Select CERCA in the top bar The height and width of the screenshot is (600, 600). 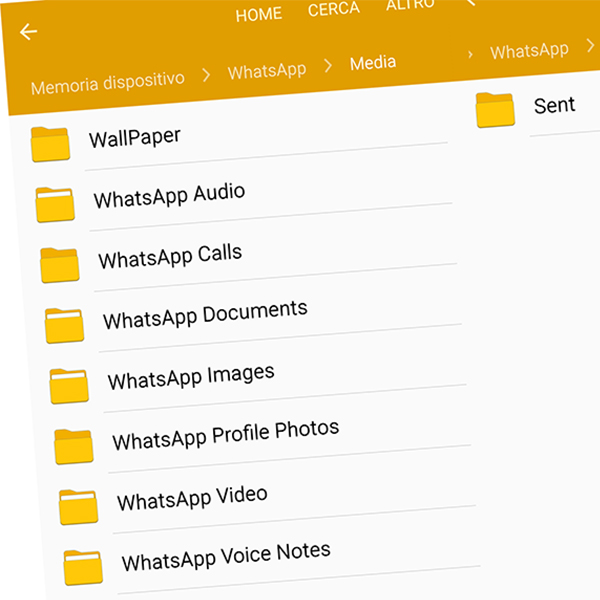(x=334, y=9)
